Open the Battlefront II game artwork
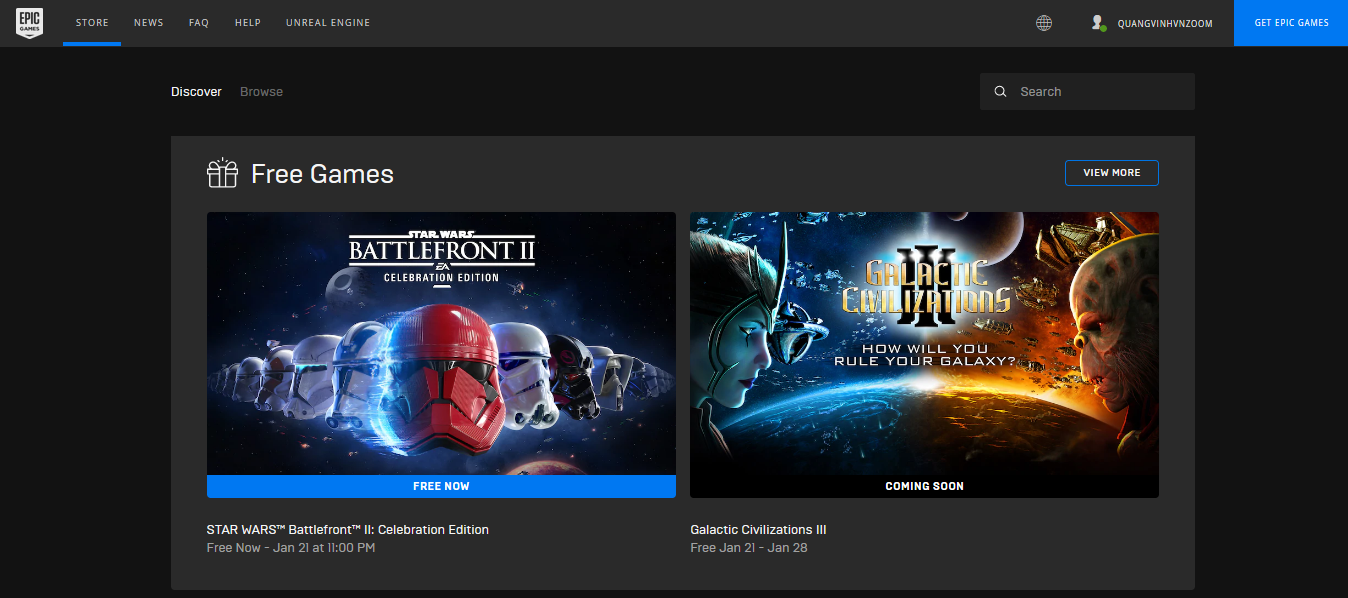The width and height of the screenshot is (1348, 598). 441,343
